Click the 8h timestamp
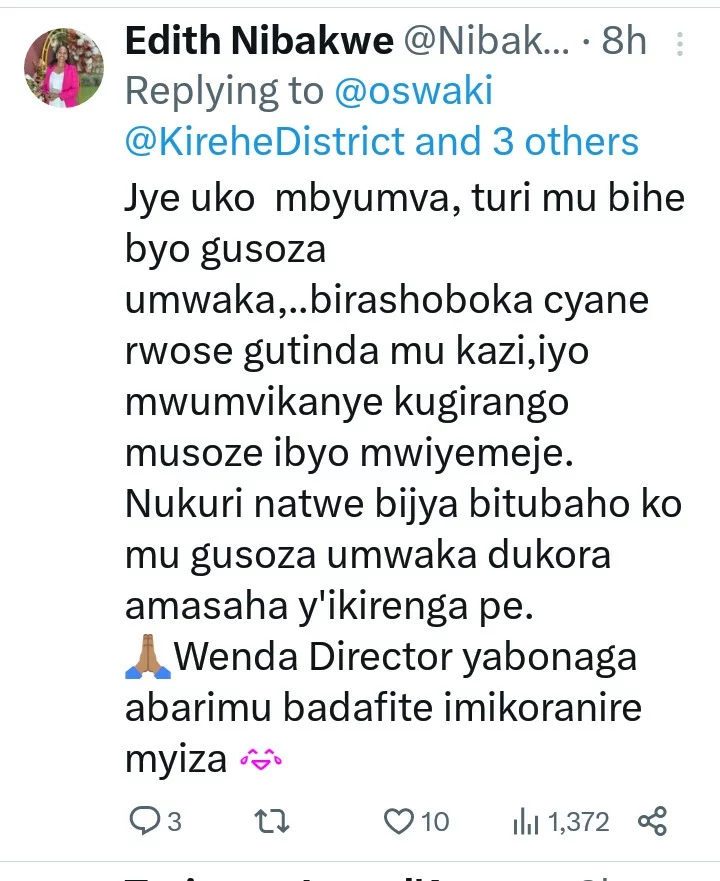The width and height of the screenshot is (720, 881). point(624,41)
